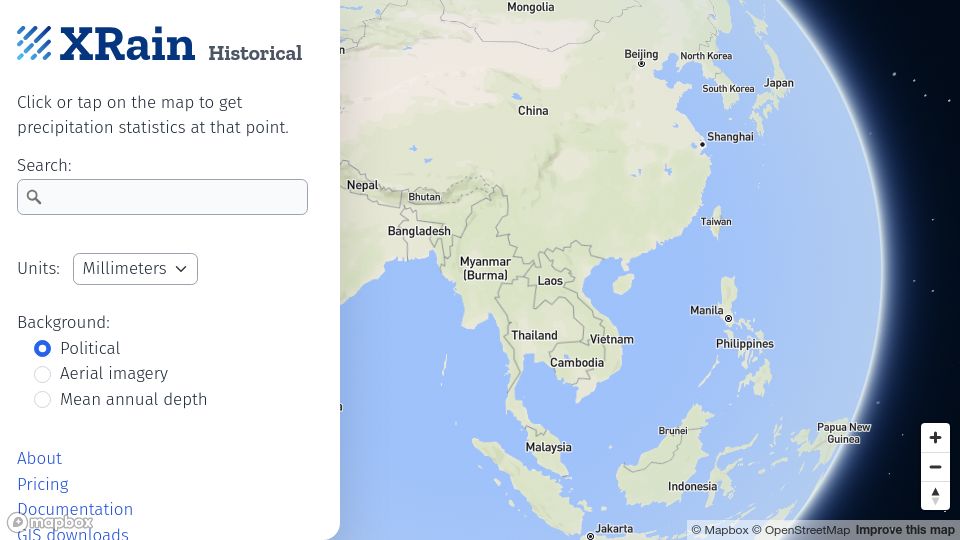Click the Cambodia label on the map
960x540 pixels.
pos(576,362)
